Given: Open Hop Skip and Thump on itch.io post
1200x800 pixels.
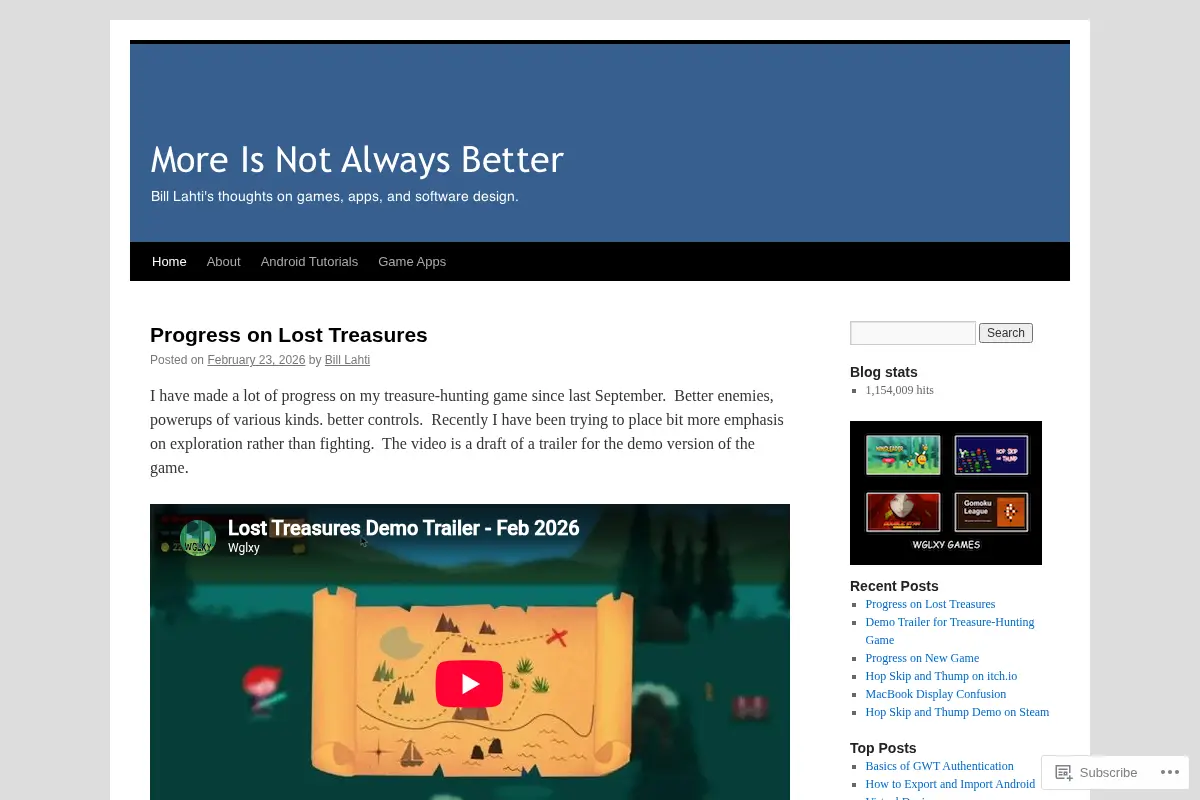Looking at the screenshot, I should (941, 676).
